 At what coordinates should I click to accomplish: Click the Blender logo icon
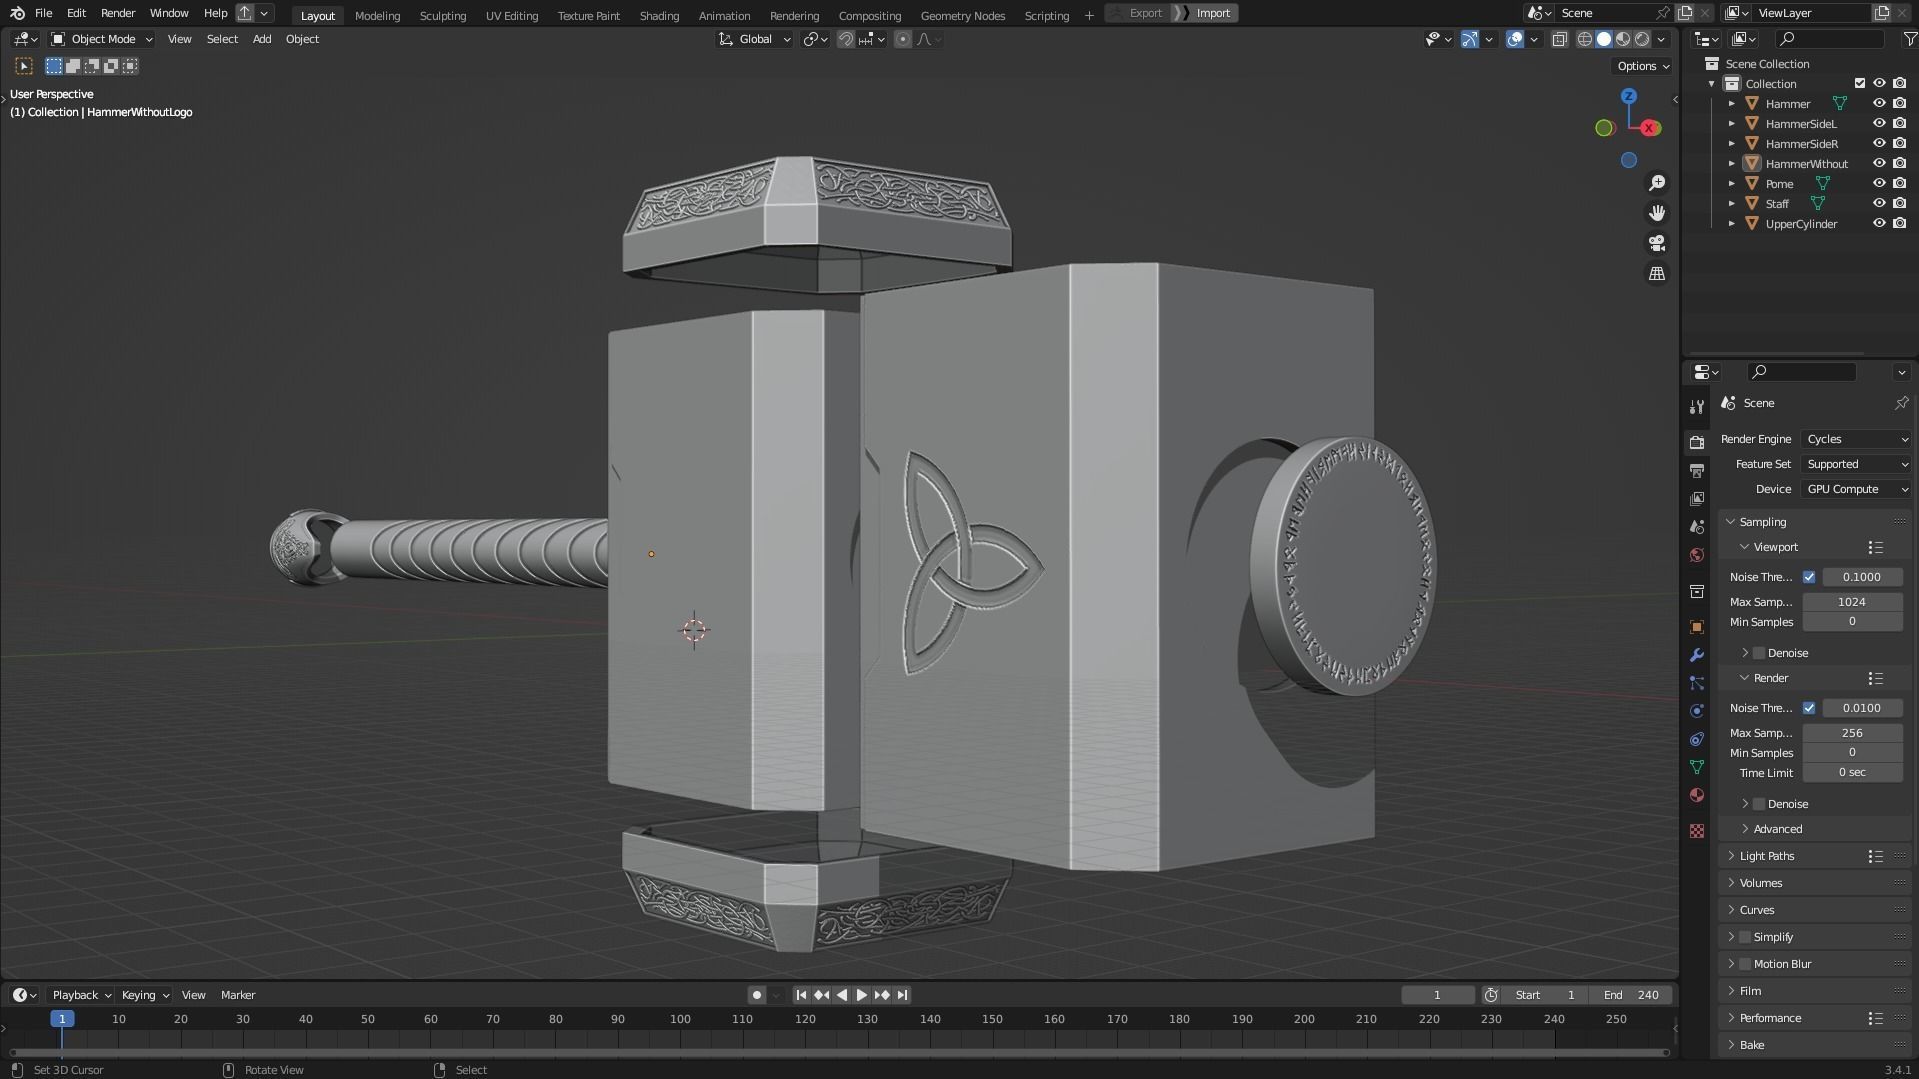17,13
